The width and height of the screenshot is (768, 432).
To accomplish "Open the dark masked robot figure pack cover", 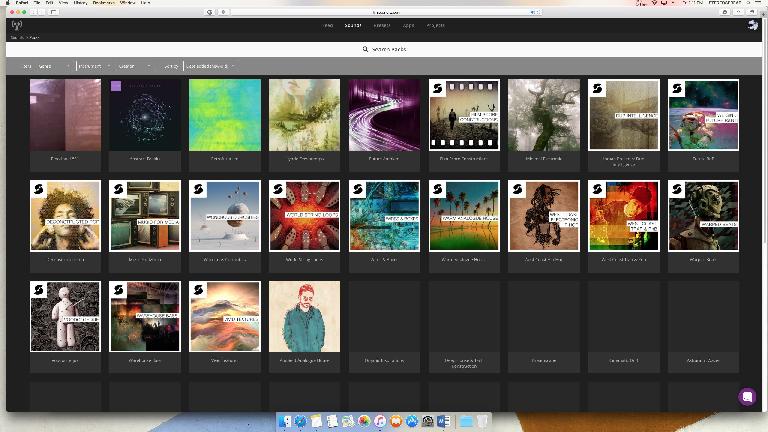I will click(703, 216).
